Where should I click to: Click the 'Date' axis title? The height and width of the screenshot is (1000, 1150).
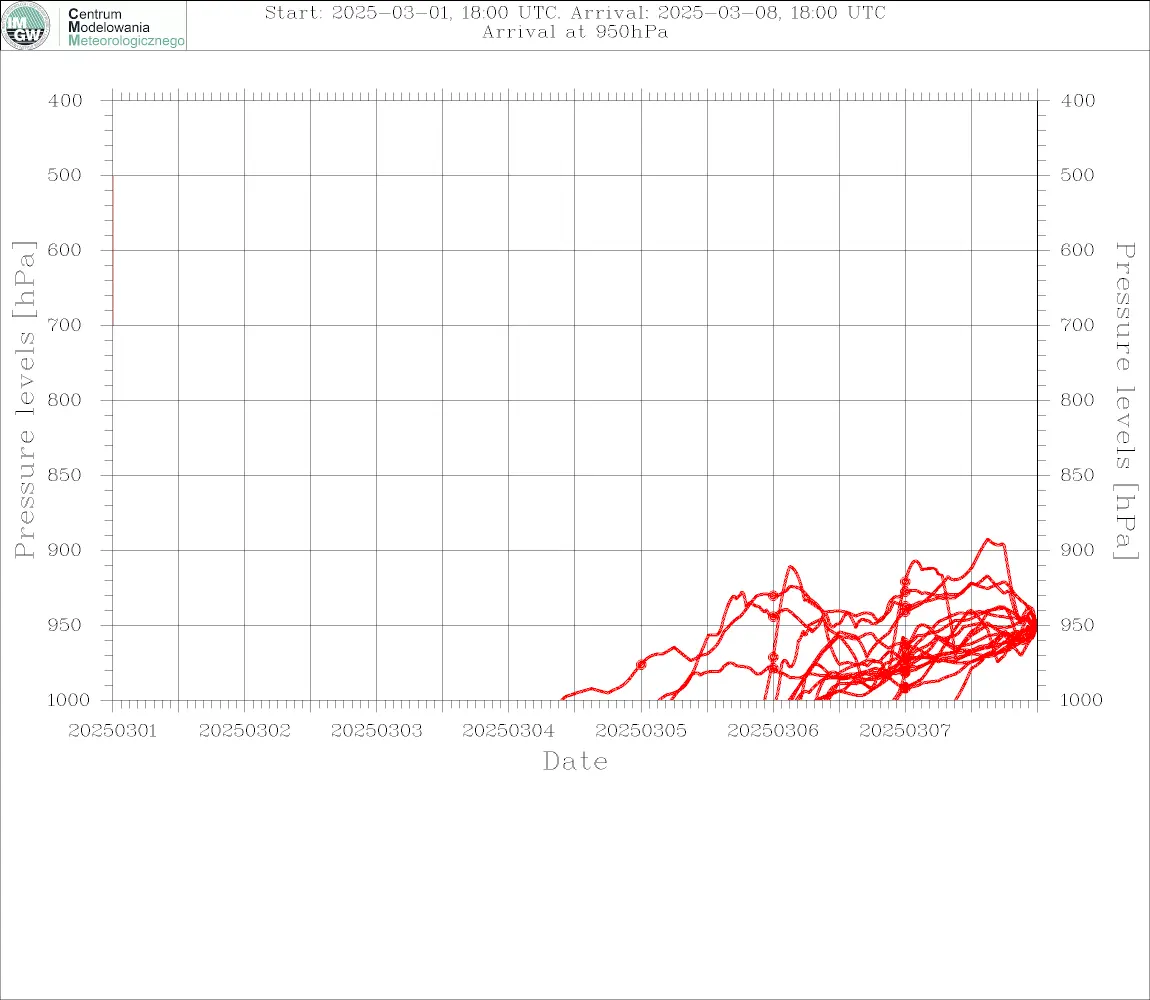pyautogui.click(x=575, y=761)
